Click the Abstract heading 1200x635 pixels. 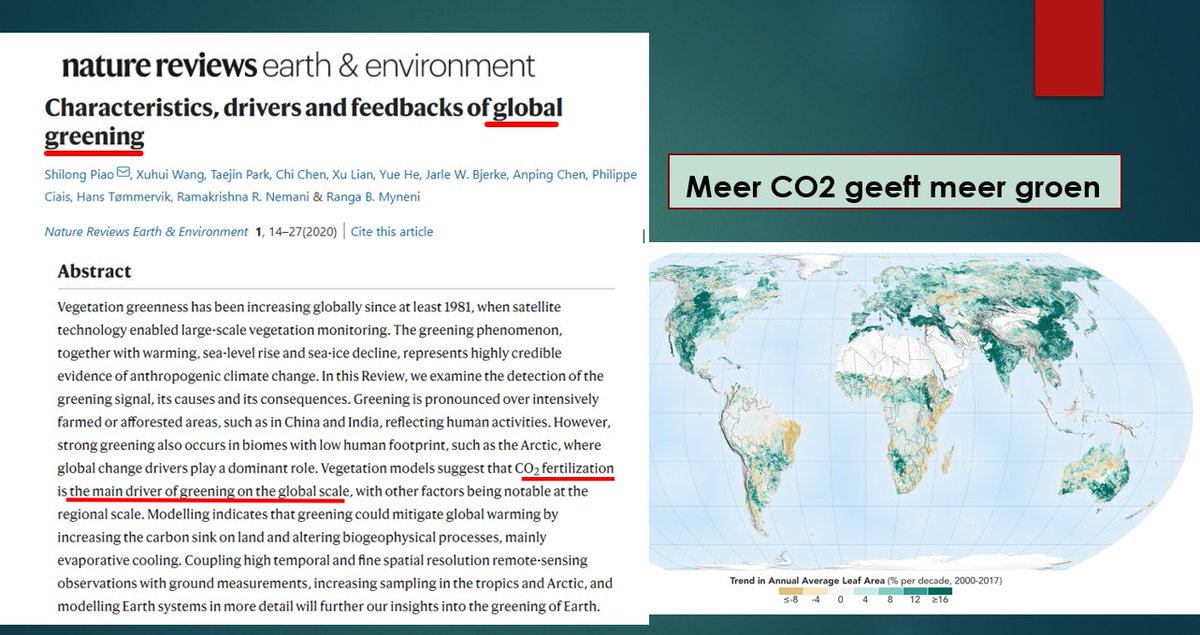[x=94, y=271]
